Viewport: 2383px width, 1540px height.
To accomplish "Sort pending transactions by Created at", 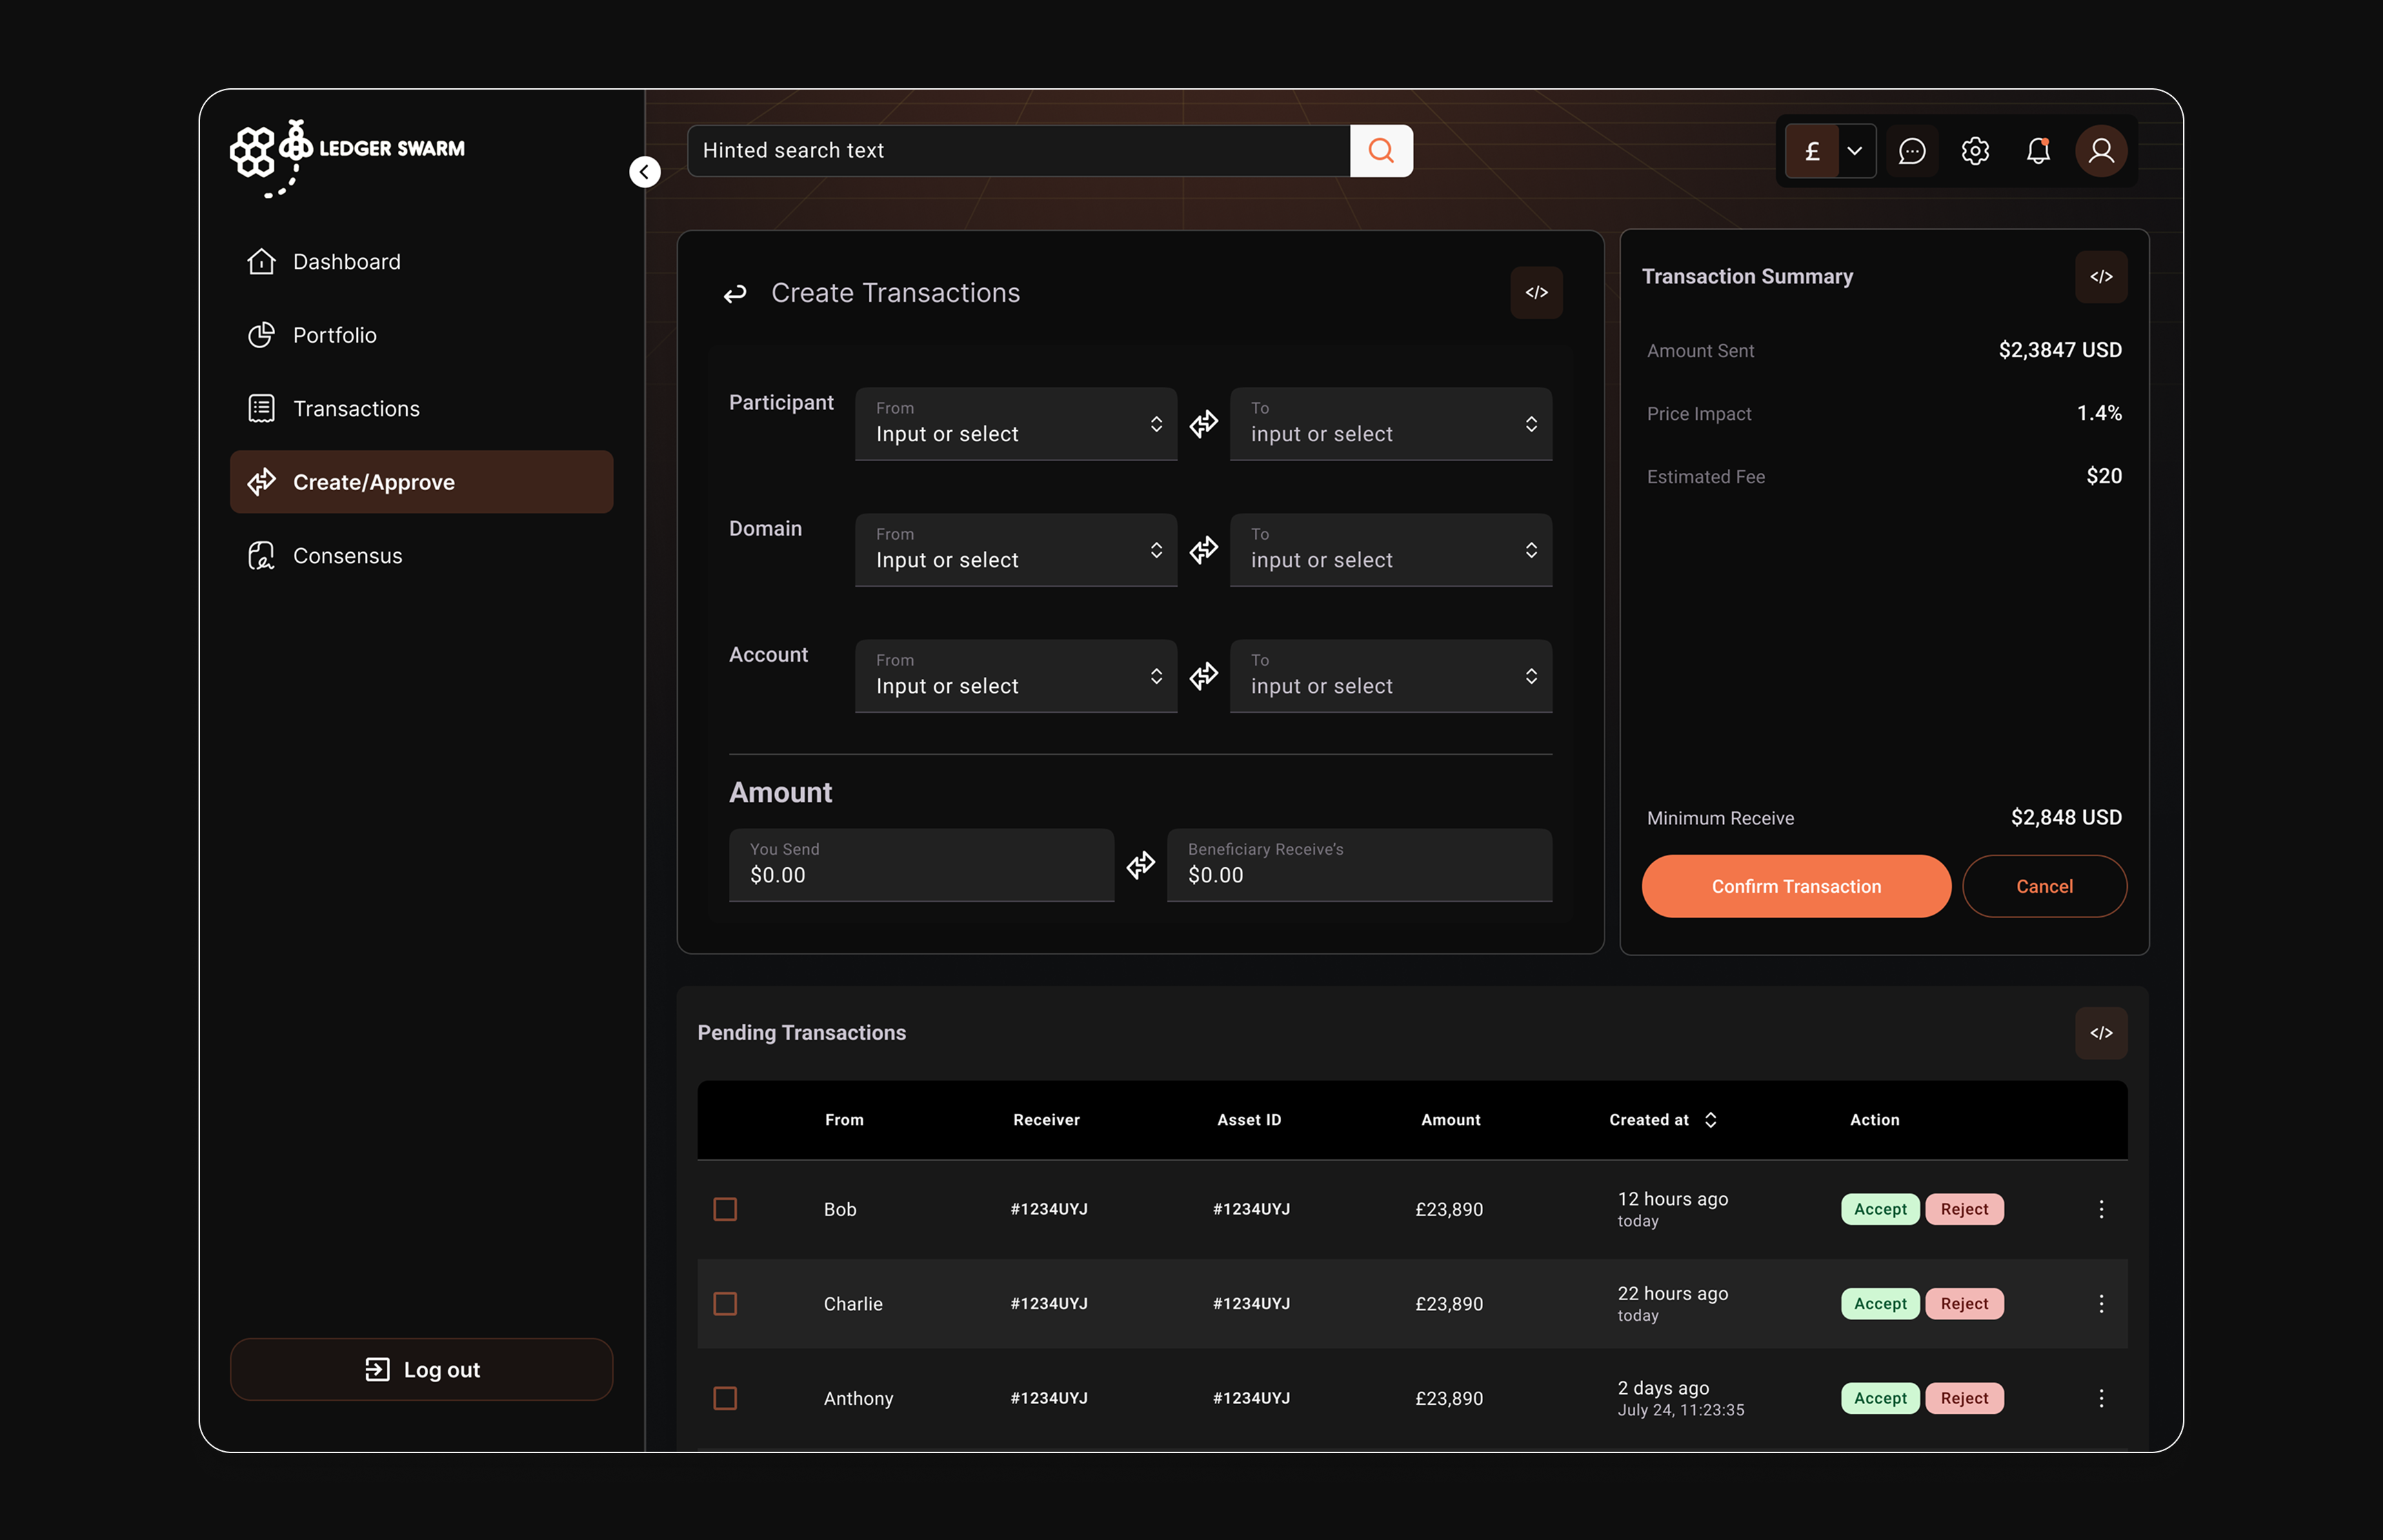I will point(1711,1119).
